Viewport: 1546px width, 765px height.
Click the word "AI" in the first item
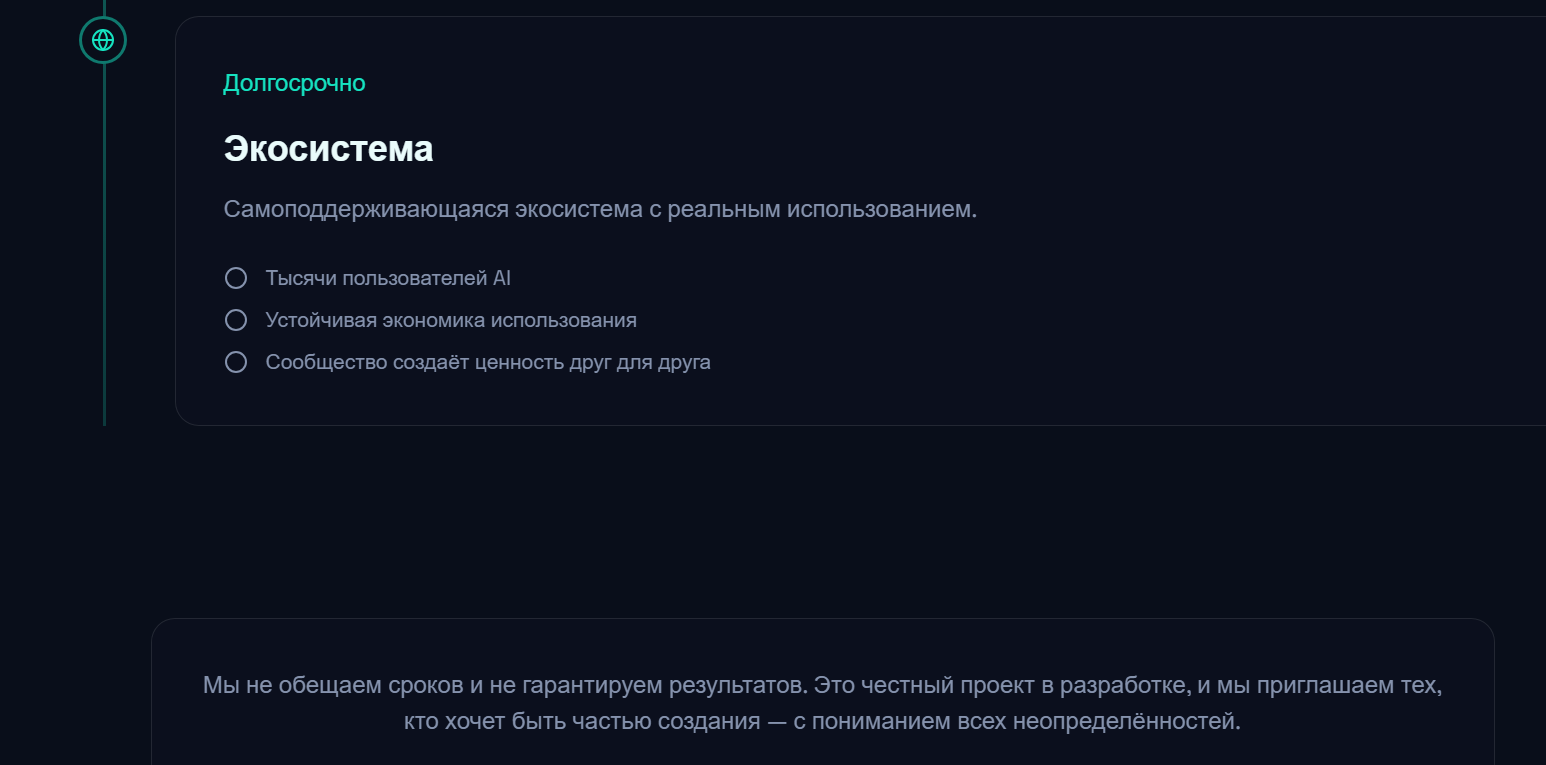(502, 278)
